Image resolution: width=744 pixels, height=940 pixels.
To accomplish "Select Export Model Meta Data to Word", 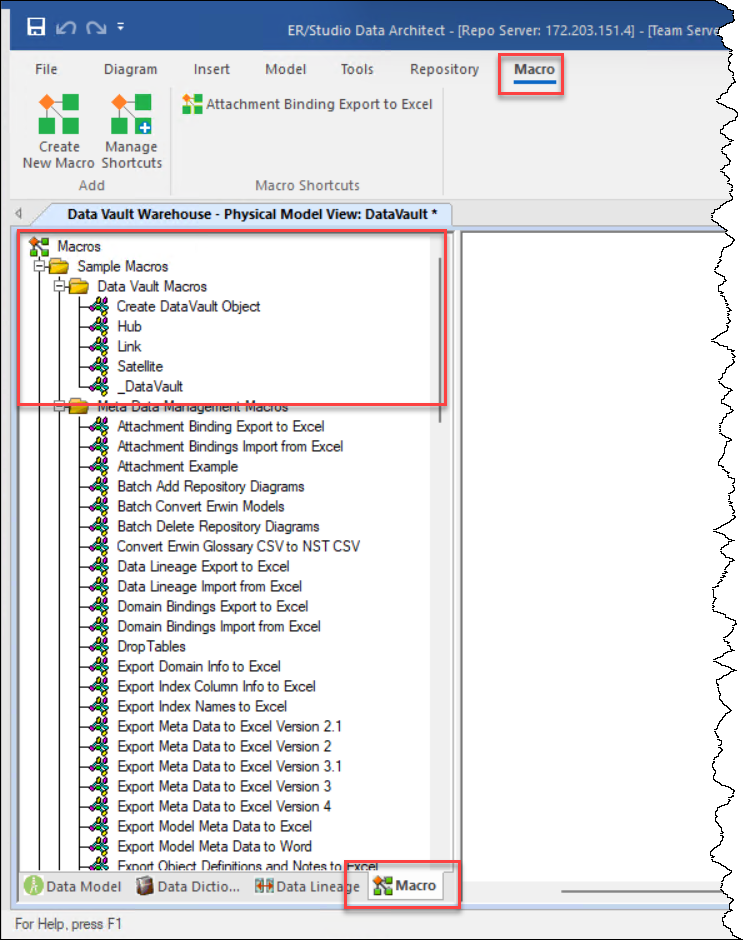I will (x=215, y=846).
